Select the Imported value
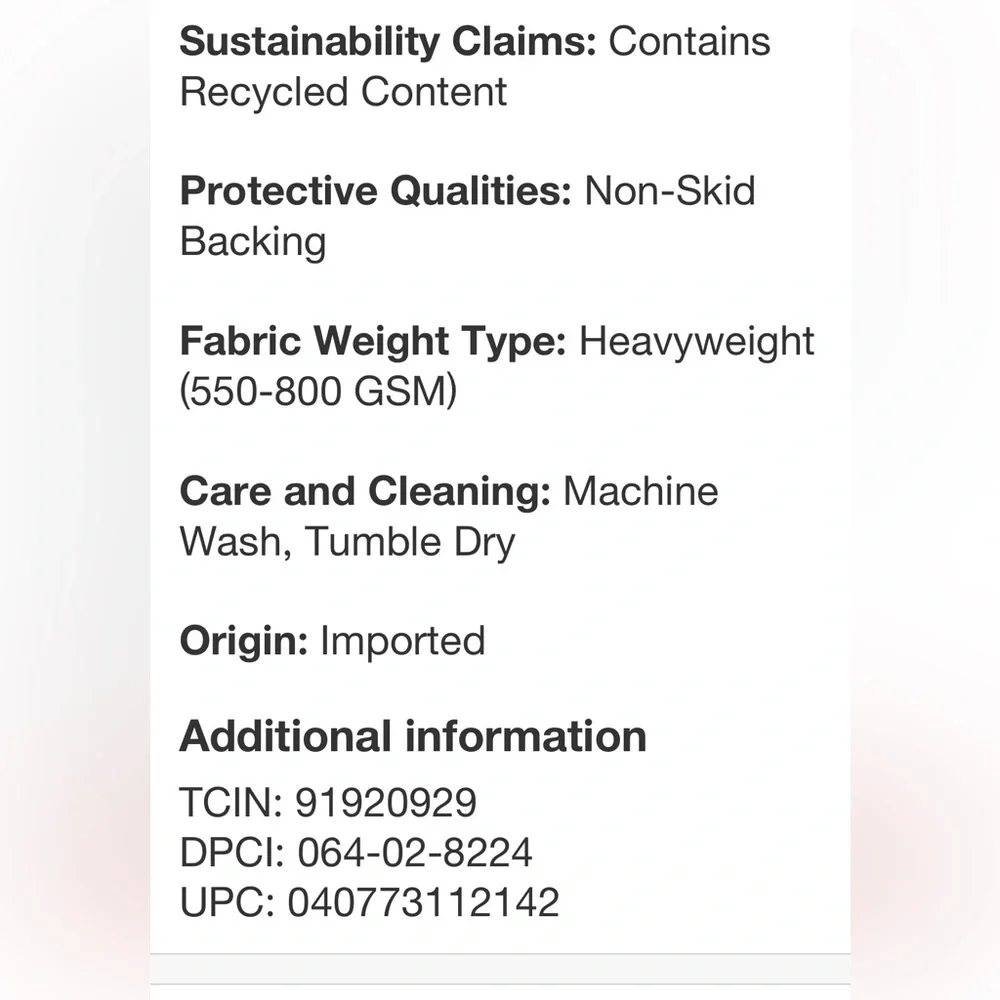The width and height of the screenshot is (1000, 1000). tap(402, 641)
